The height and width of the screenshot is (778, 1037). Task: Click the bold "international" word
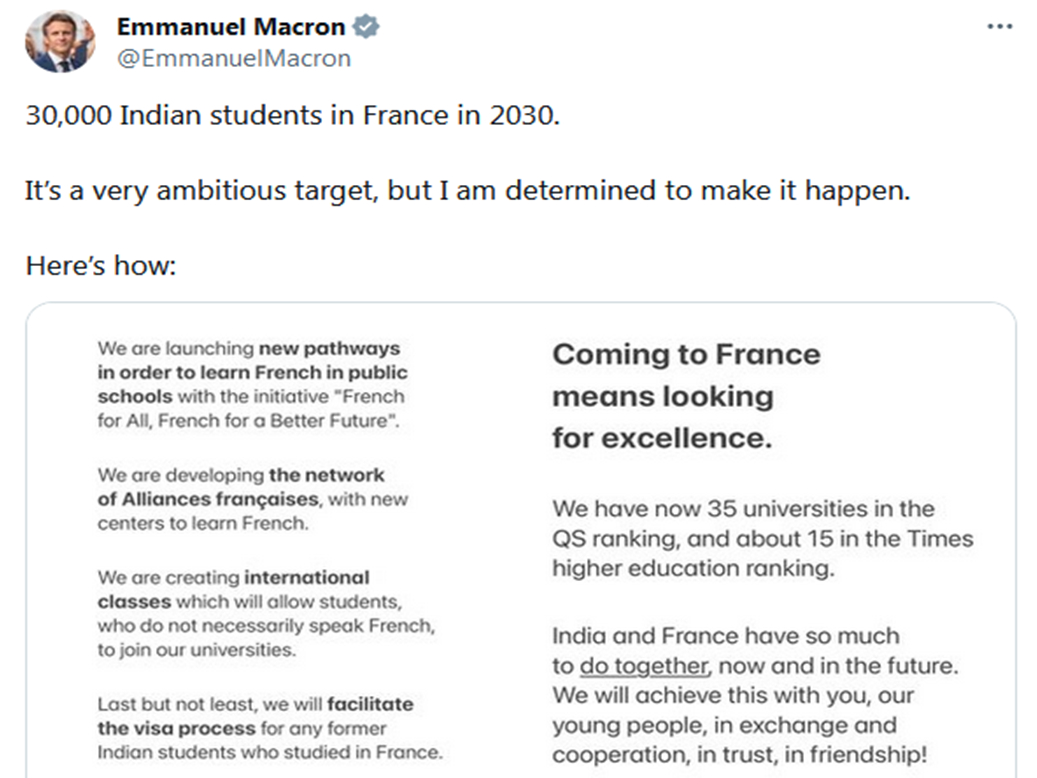point(306,577)
